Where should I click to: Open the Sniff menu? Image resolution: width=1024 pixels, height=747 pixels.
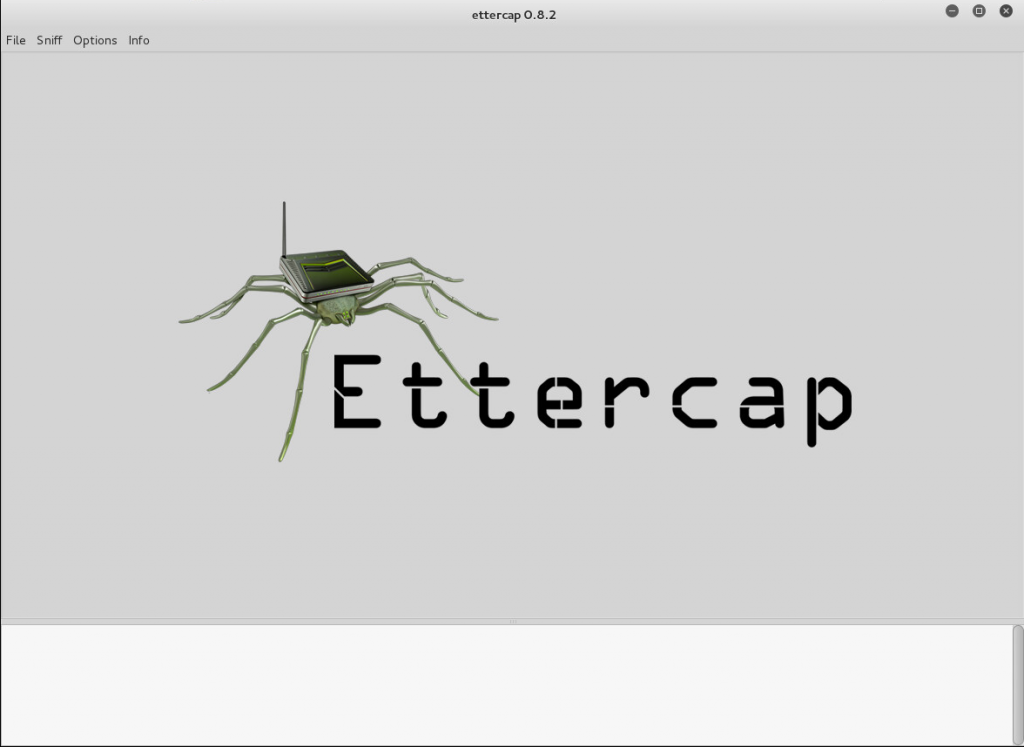[x=49, y=40]
